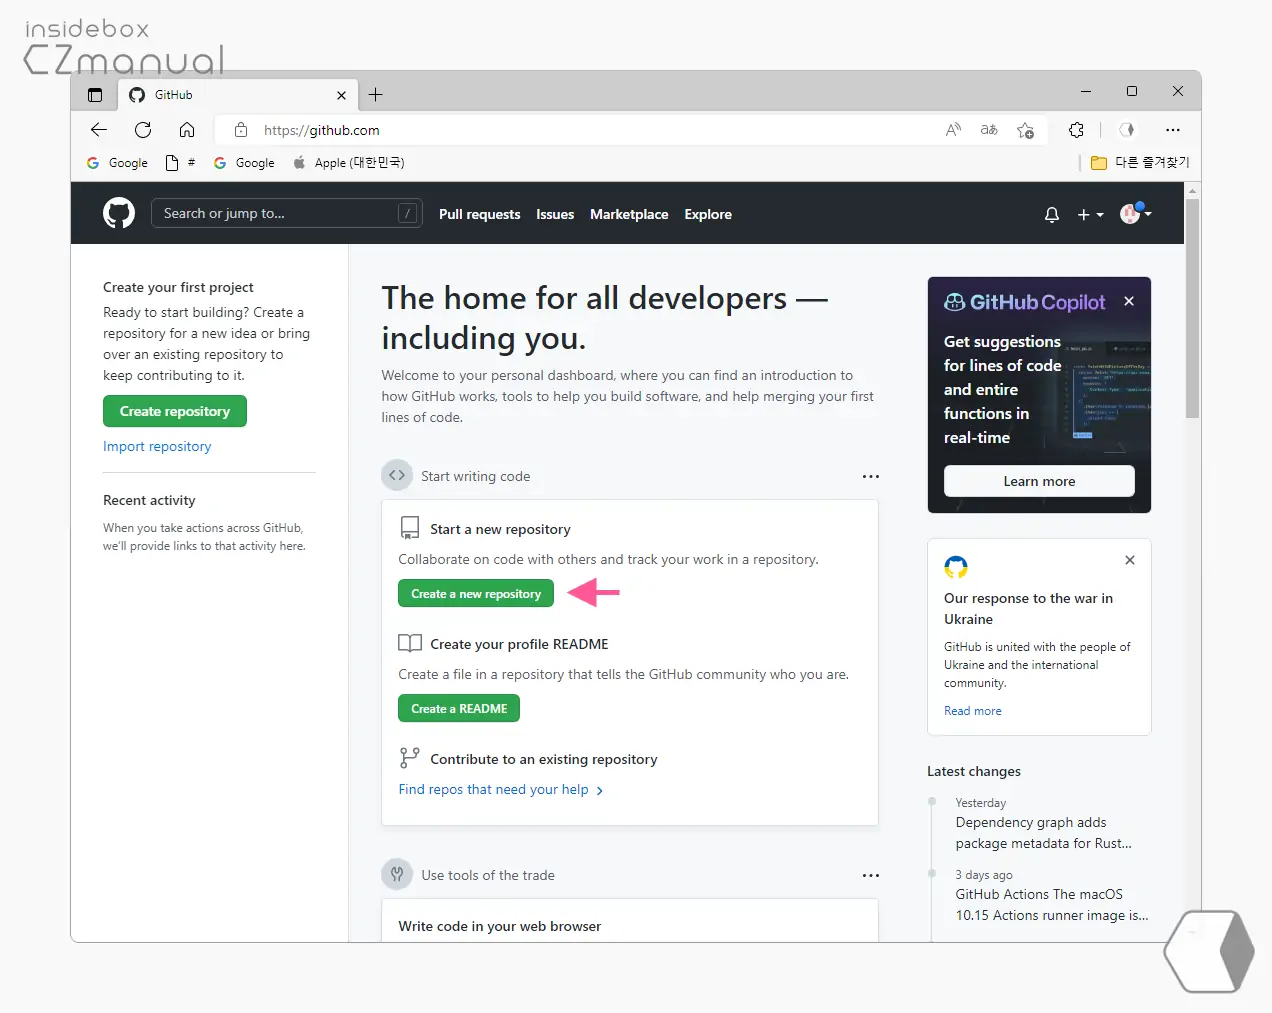Dismiss the Ukraine response card

(1130, 560)
